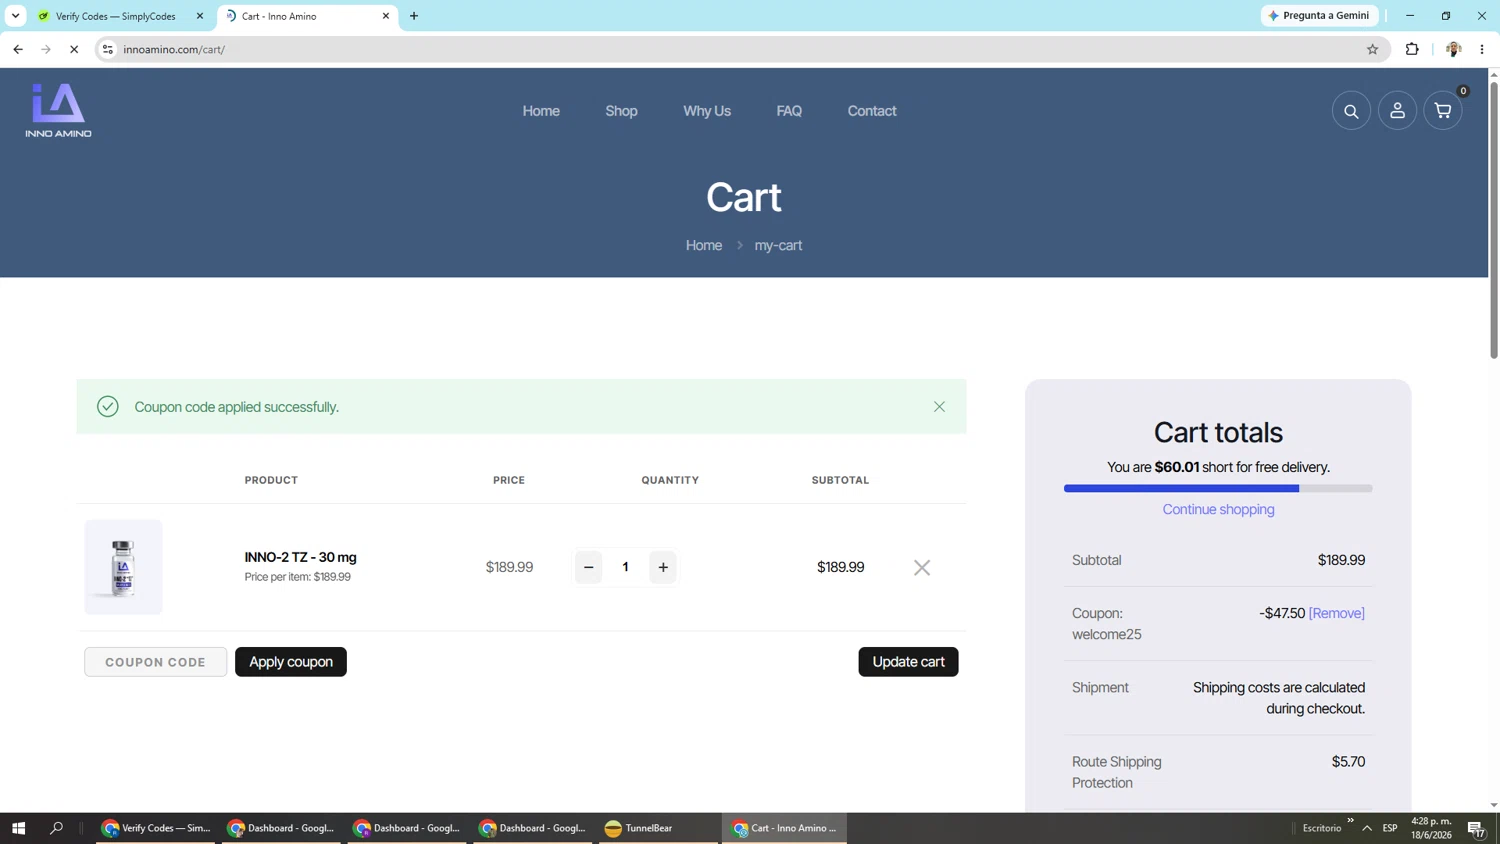This screenshot has width=1500, height=844.
Task: Click Pregunta a Gemini button
Action: pos(1320,16)
